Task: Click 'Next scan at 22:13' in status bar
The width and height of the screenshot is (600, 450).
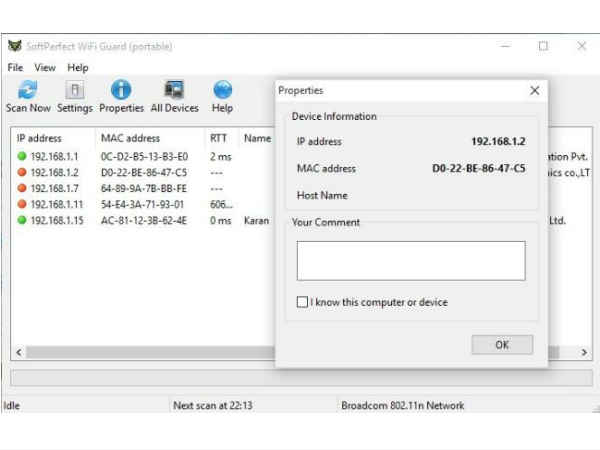Action: 213,405
